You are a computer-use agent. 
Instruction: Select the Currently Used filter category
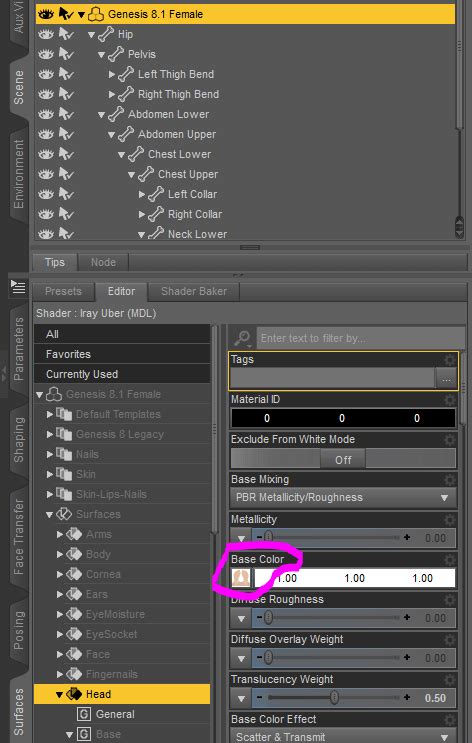tap(122, 374)
